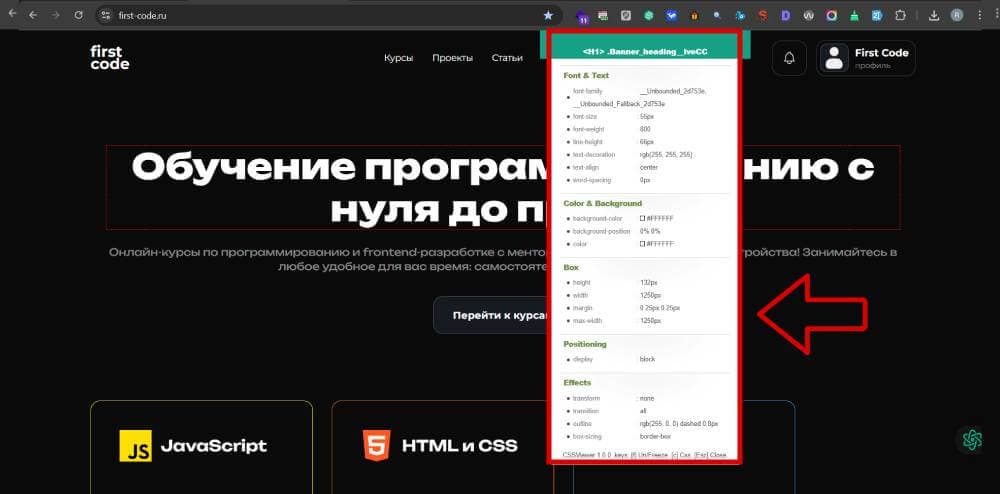This screenshot has height=494, width=1000.
Task: Go to the Статьи section
Action: (x=507, y=58)
